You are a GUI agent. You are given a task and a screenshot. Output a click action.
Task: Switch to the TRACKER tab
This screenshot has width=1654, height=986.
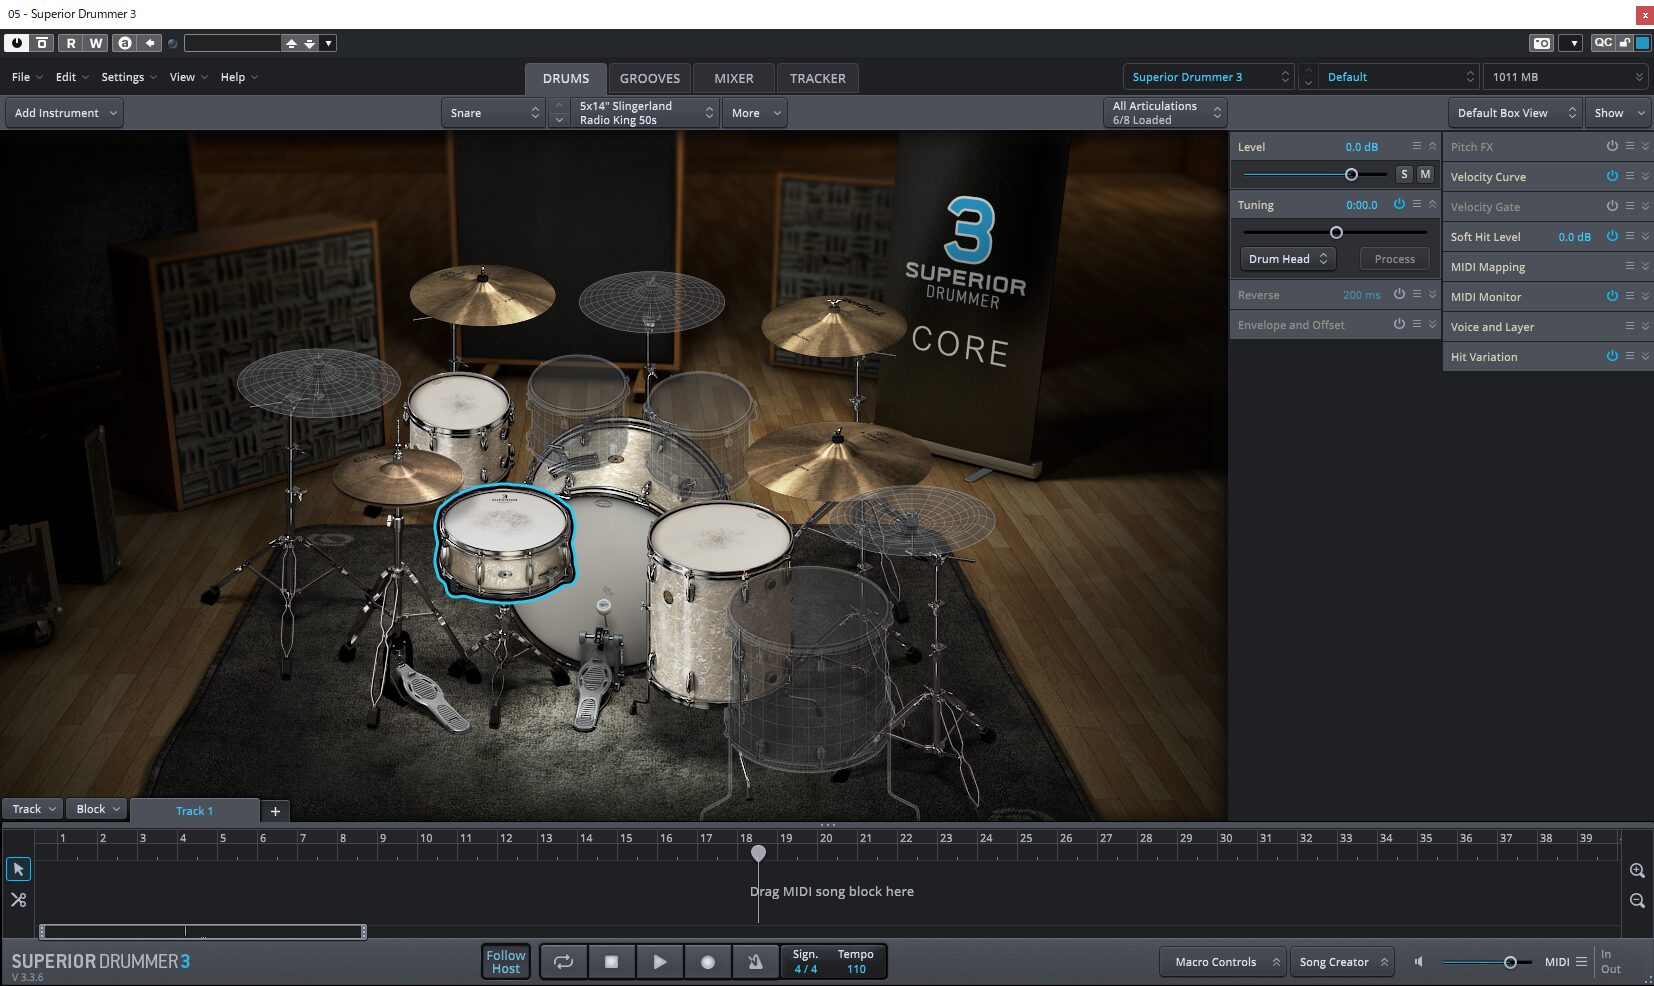tap(818, 78)
